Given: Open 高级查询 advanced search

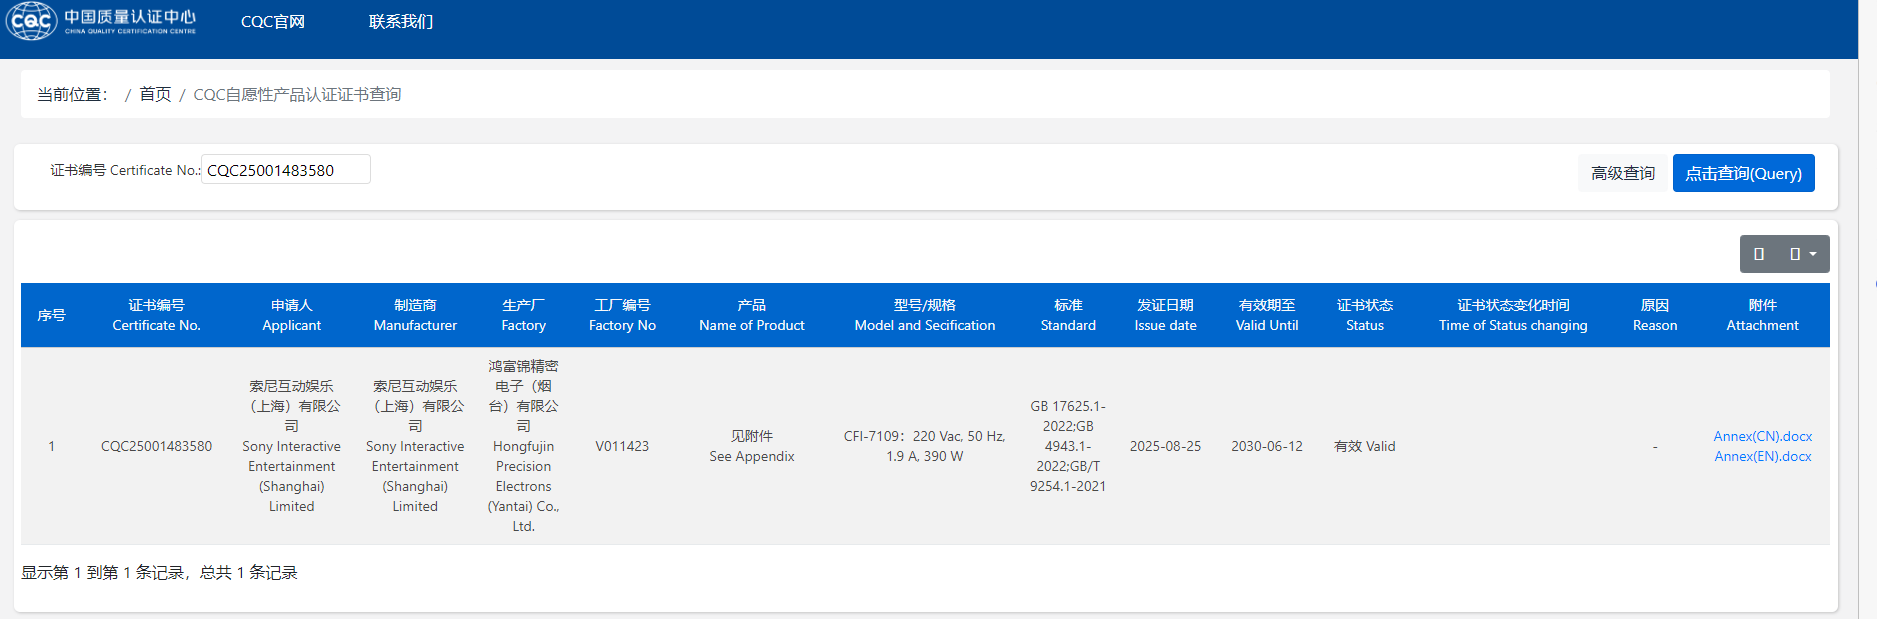Looking at the screenshot, I should 1623,173.
